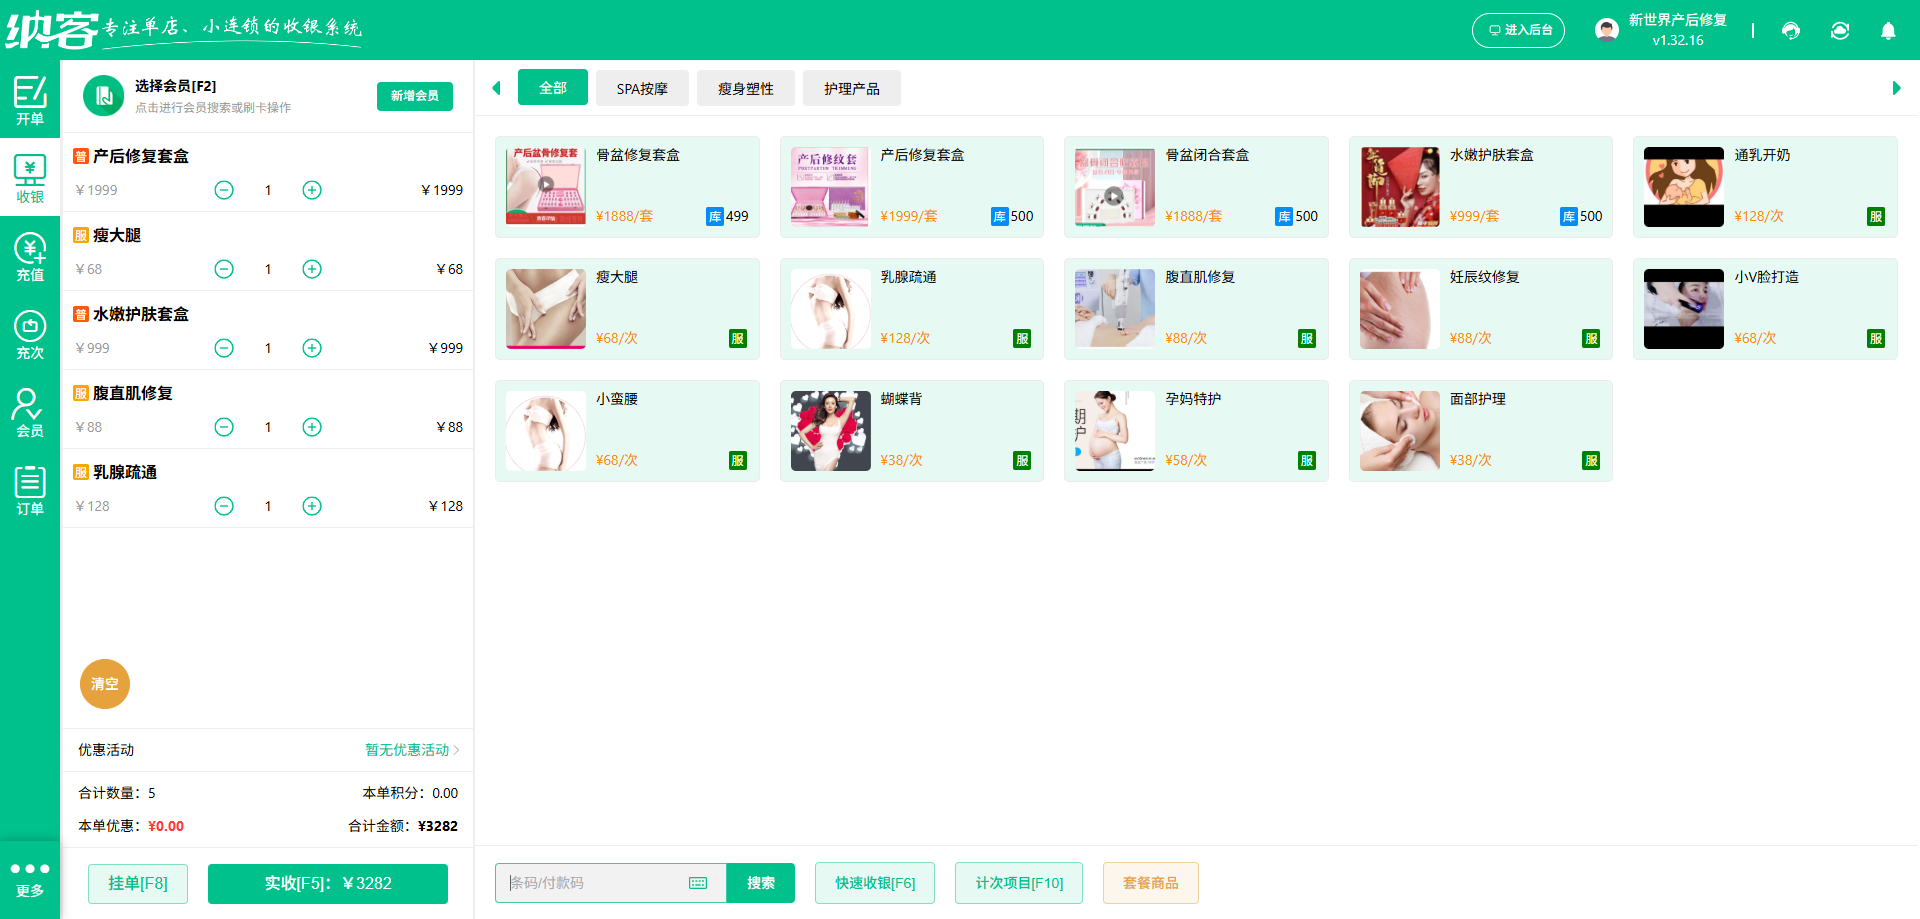Click the left arrow before category tabs

pos(497,88)
